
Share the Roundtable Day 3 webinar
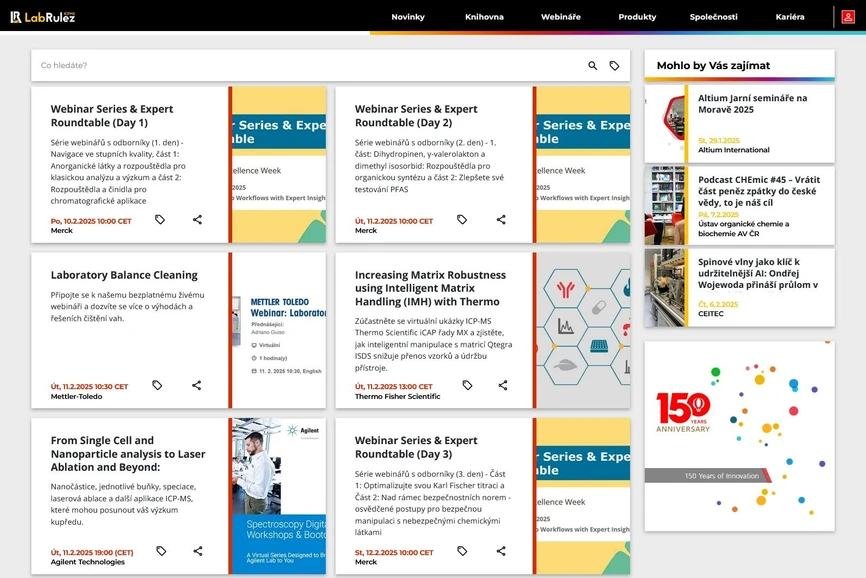[501, 551]
